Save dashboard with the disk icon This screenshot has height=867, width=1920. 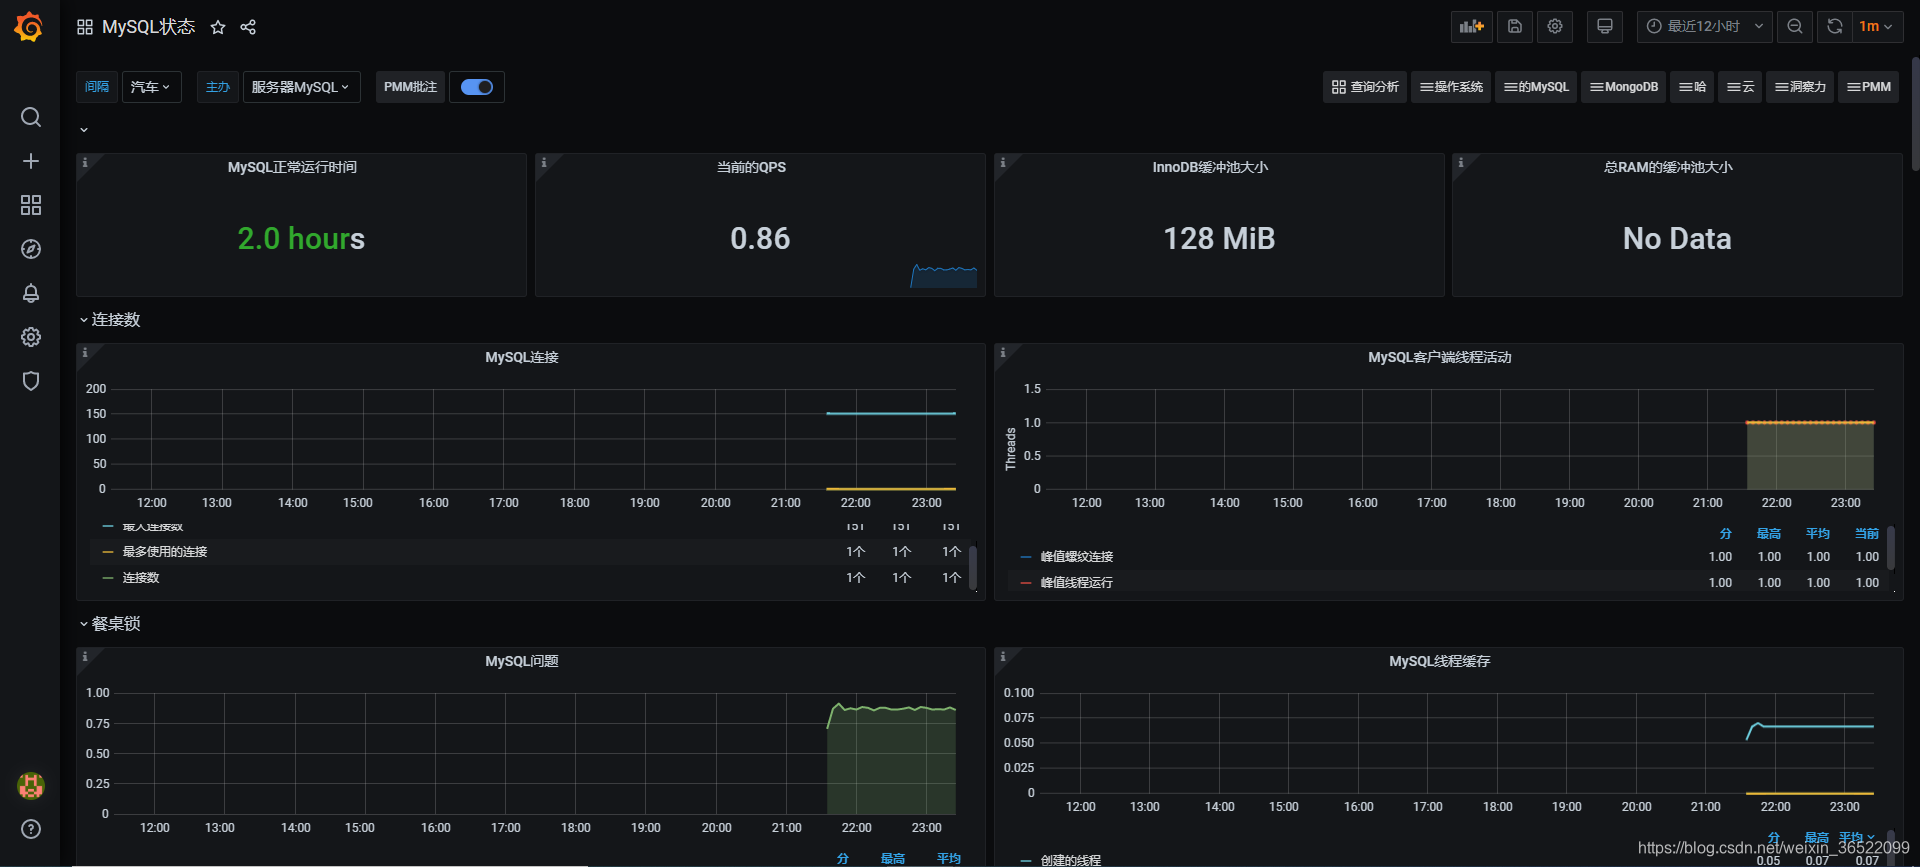point(1515,27)
